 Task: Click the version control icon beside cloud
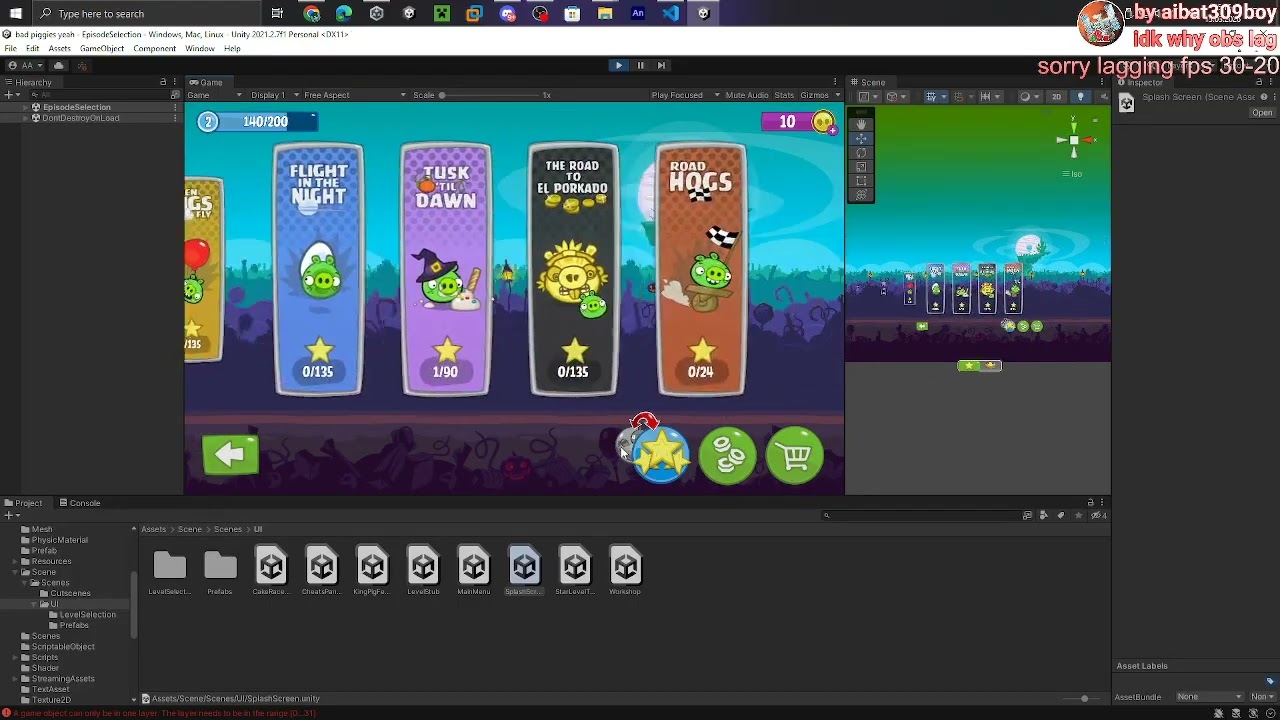pyautogui.click(x=82, y=66)
